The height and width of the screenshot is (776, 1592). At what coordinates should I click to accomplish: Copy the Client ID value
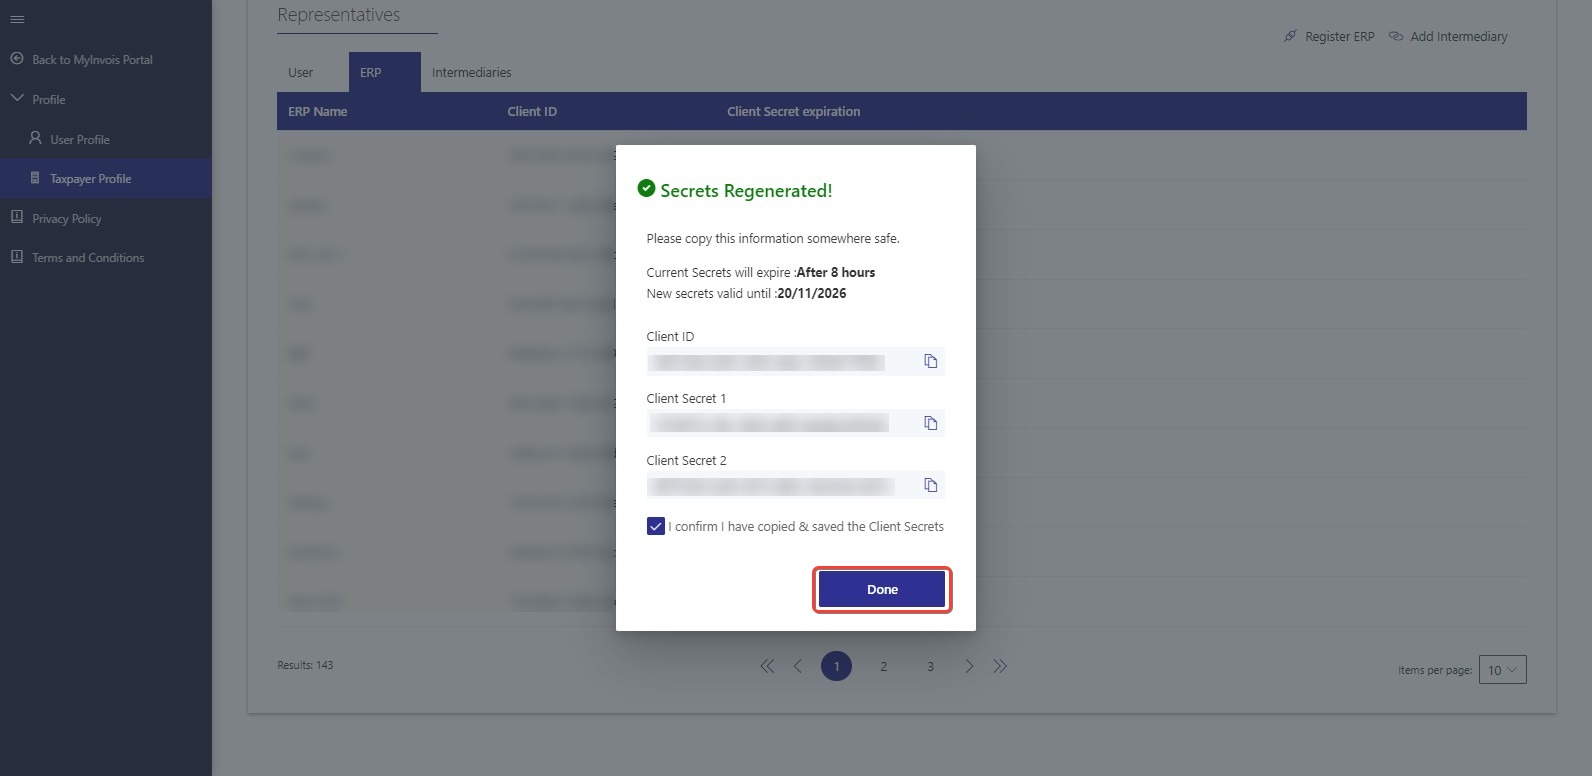click(930, 361)
